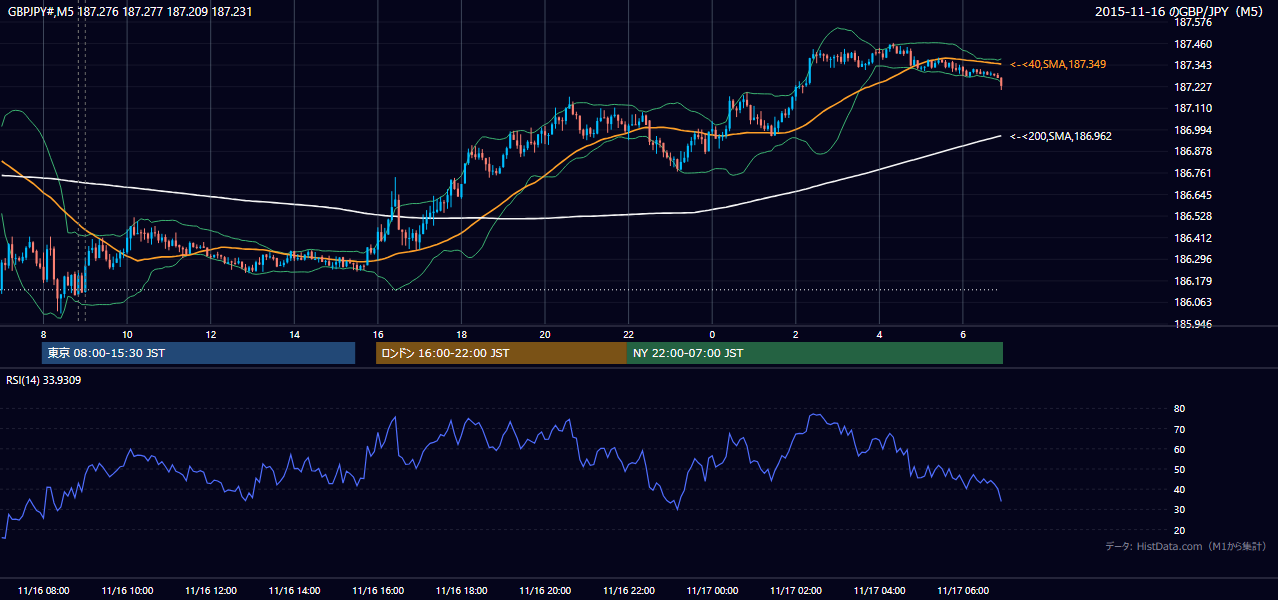The height and width of the screenshot is (600, 1278).
Task: Click price axis label 186.994
Action: pos(1194,130)
